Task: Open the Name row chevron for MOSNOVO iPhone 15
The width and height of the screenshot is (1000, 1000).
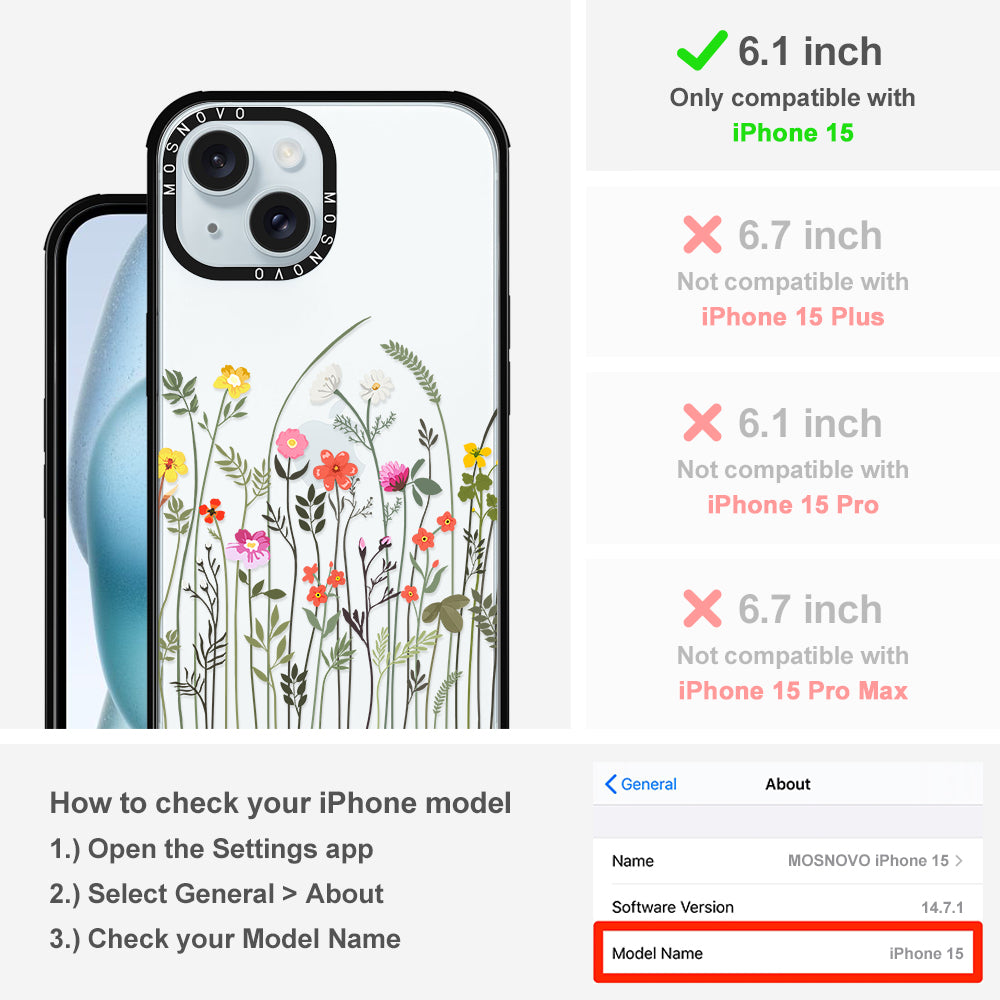Action: click(x=959, y=860)
